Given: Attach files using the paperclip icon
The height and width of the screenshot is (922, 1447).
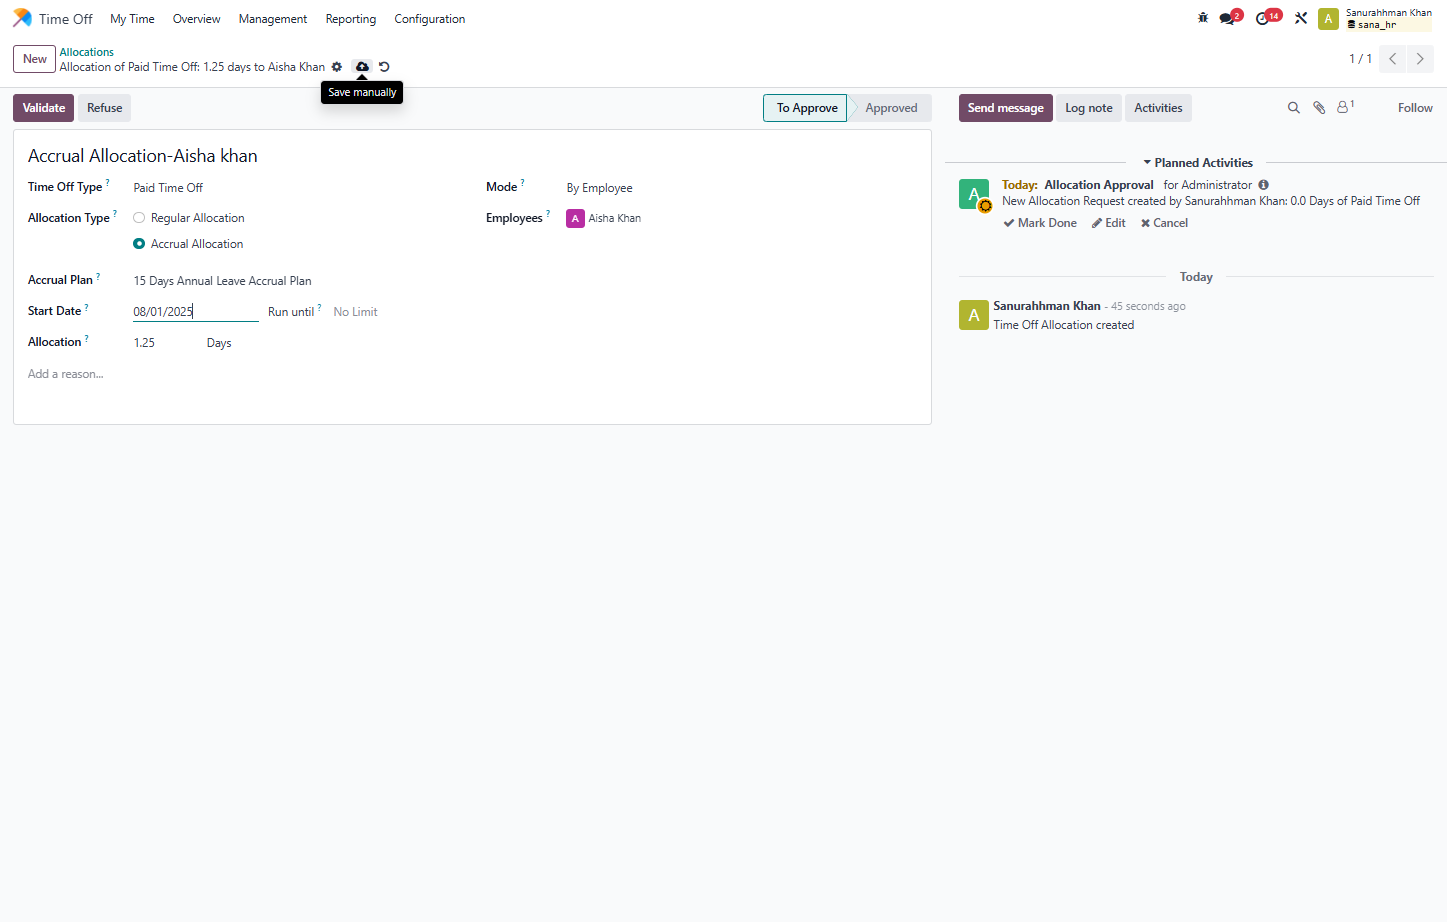Looking at the screenshot, I should pyautogui.click(x=1319, y=108).
